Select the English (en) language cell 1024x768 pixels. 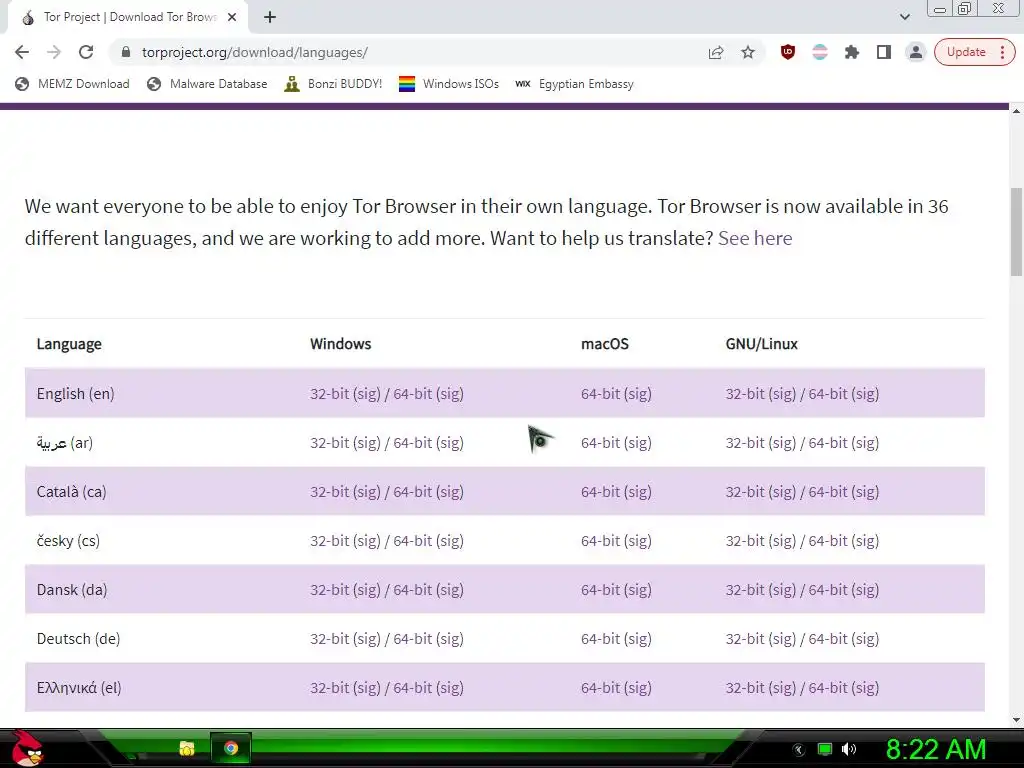[x=76, y=394]
